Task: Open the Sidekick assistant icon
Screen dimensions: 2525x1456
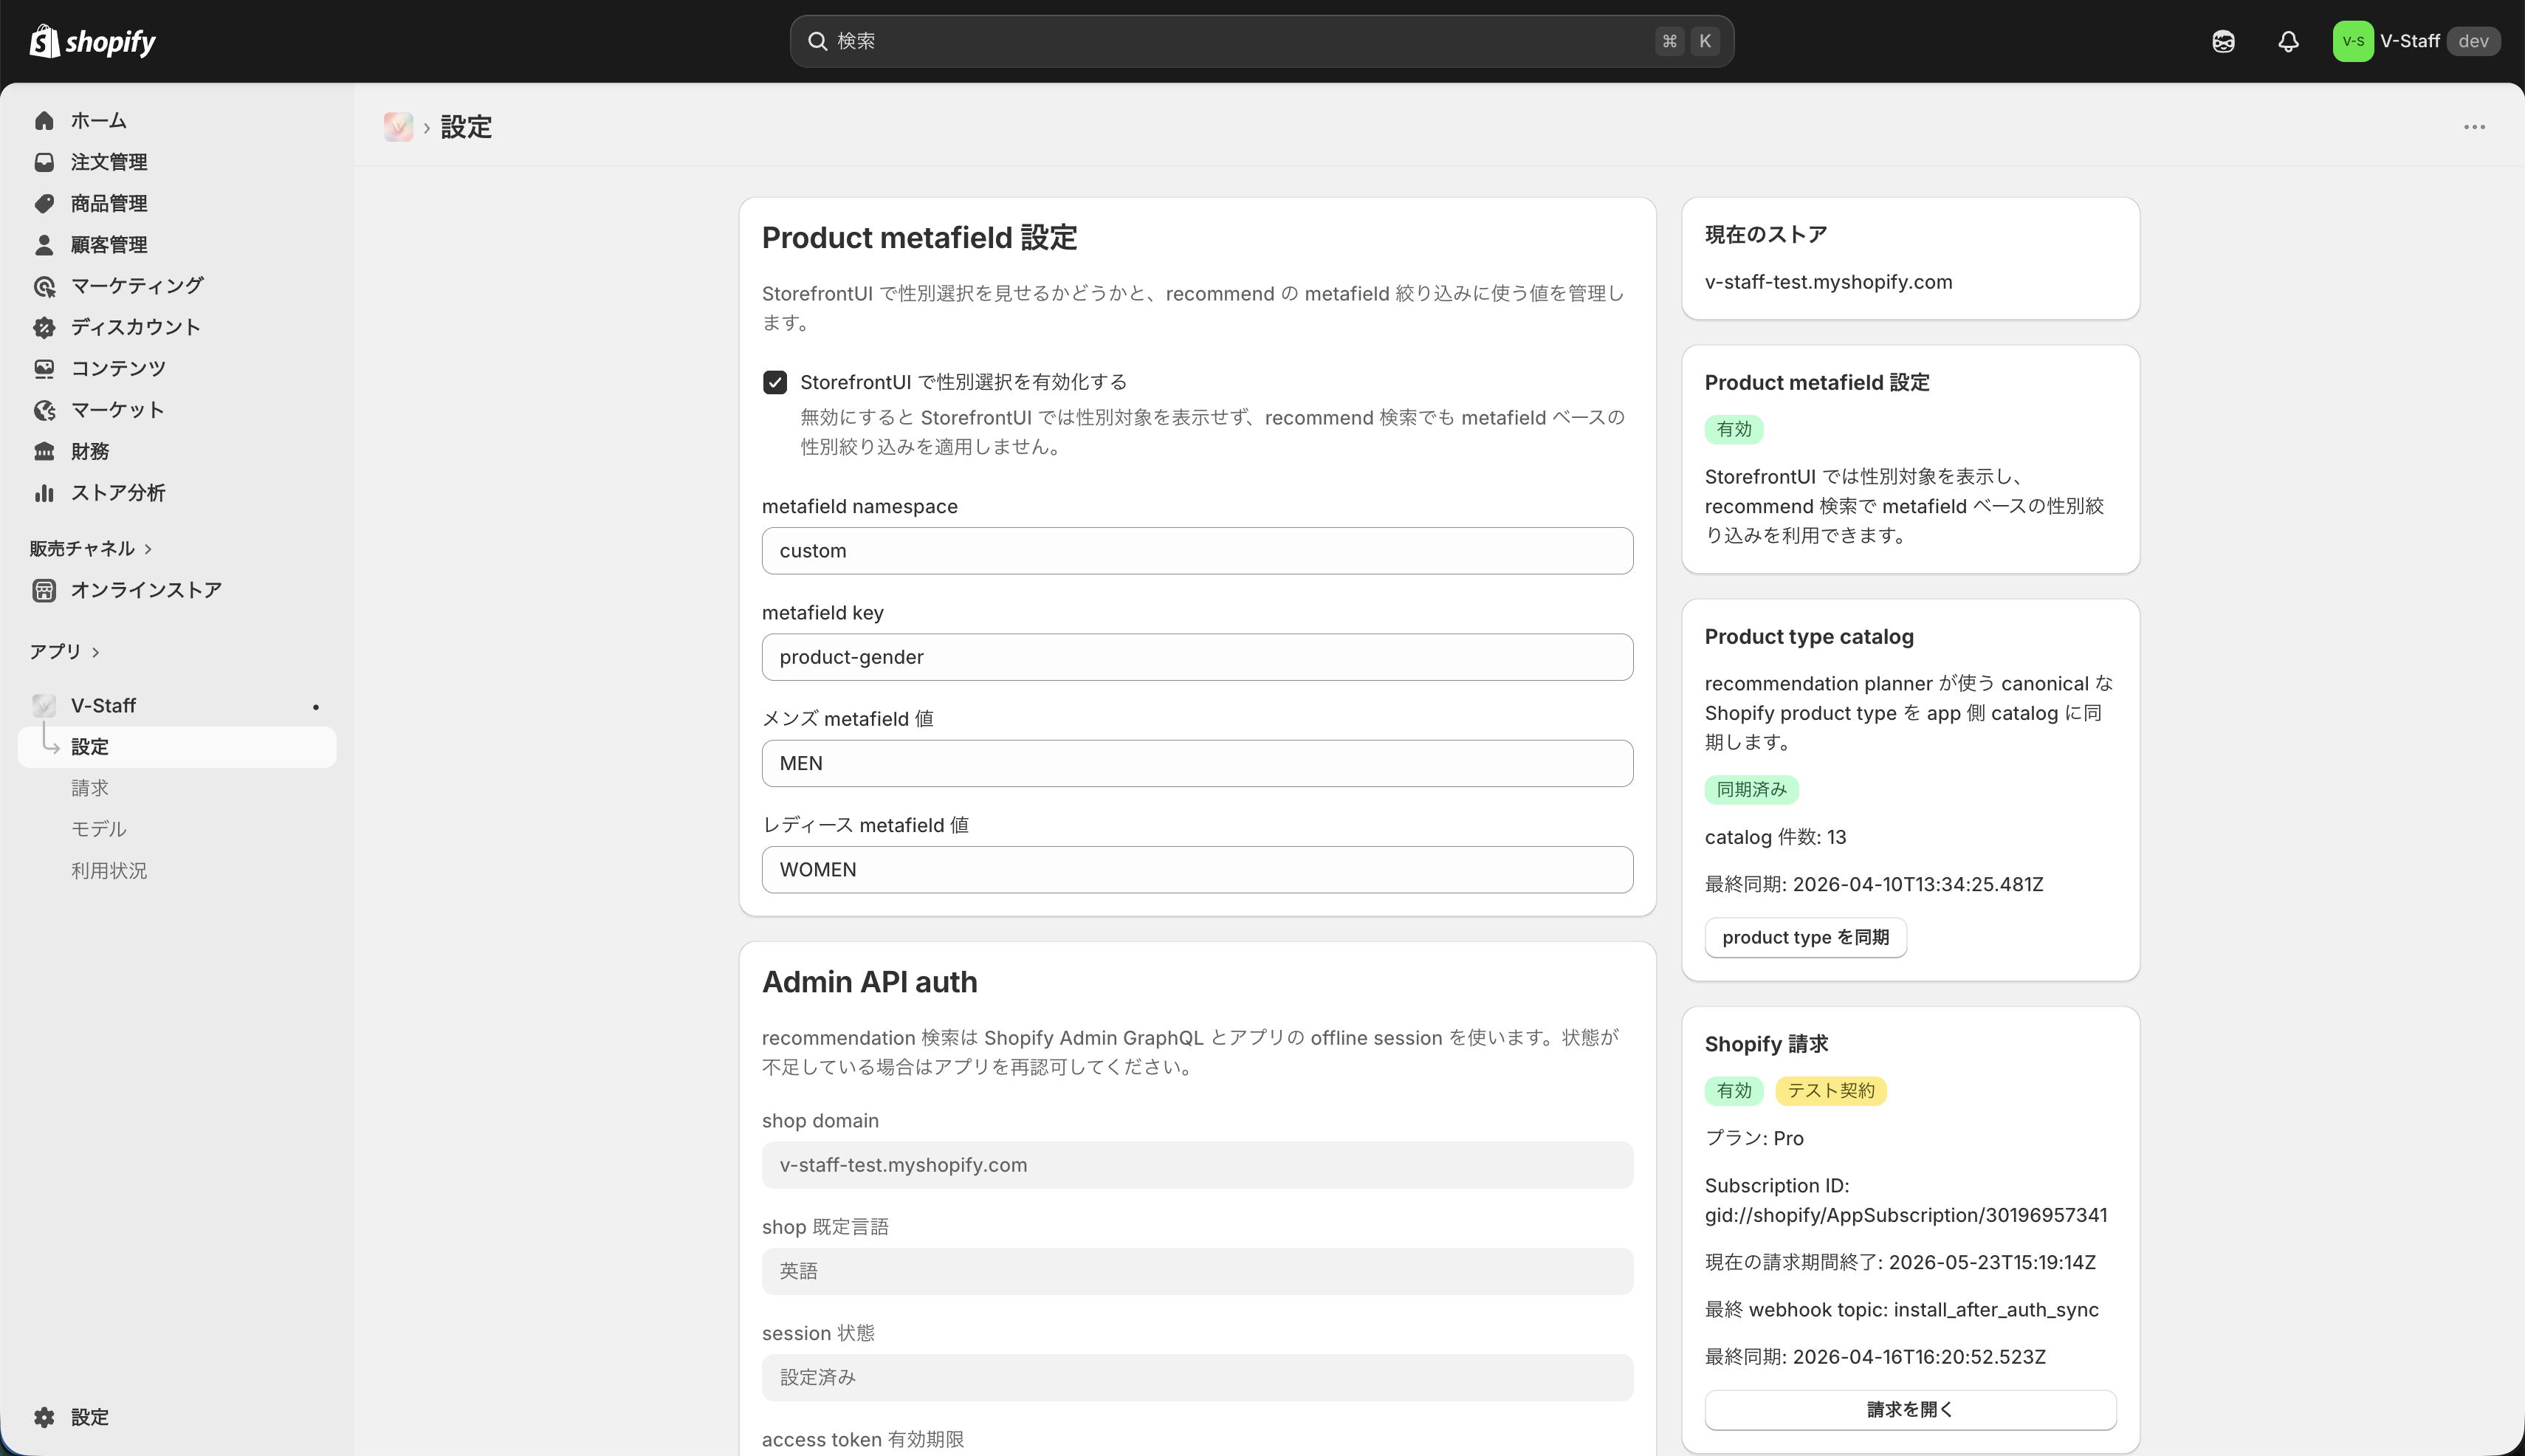Action: (x=2223, y=41)
